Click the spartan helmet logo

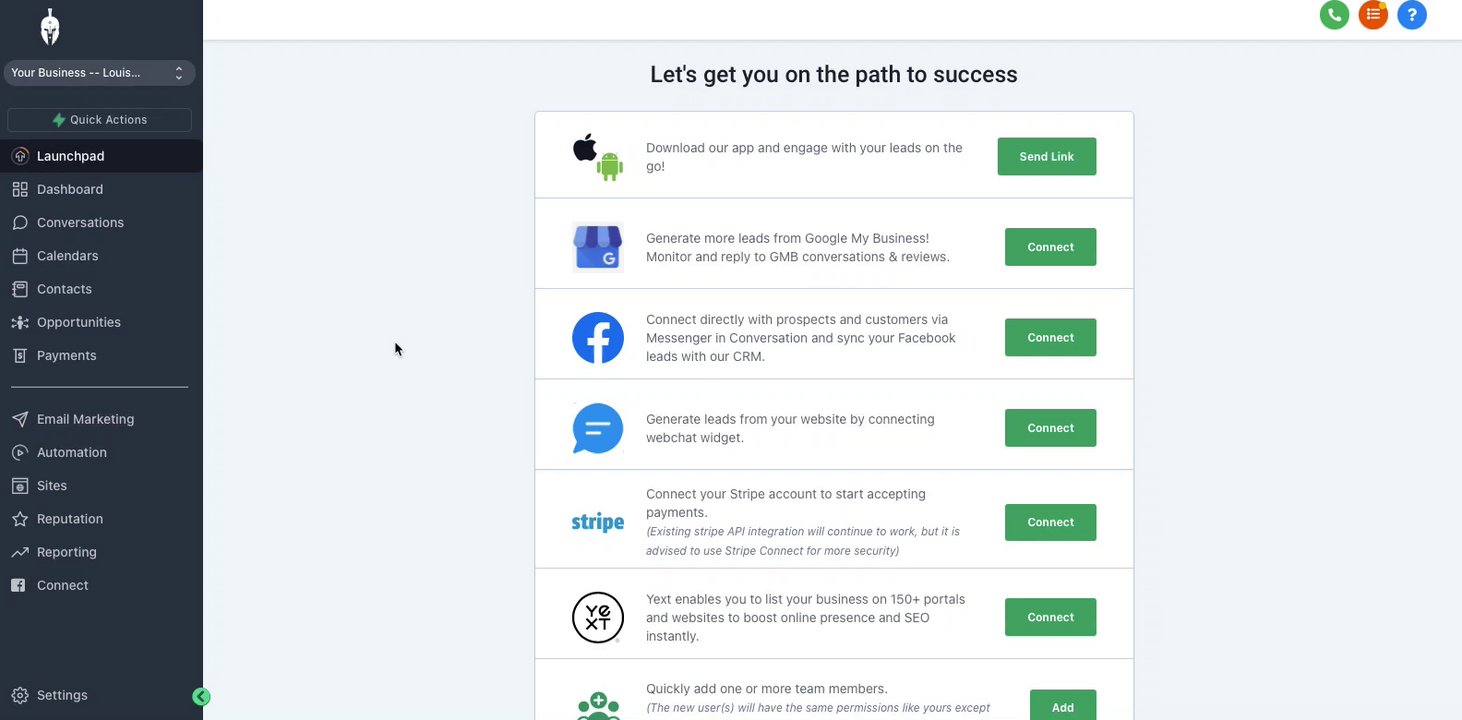click(x=50, y=27)
